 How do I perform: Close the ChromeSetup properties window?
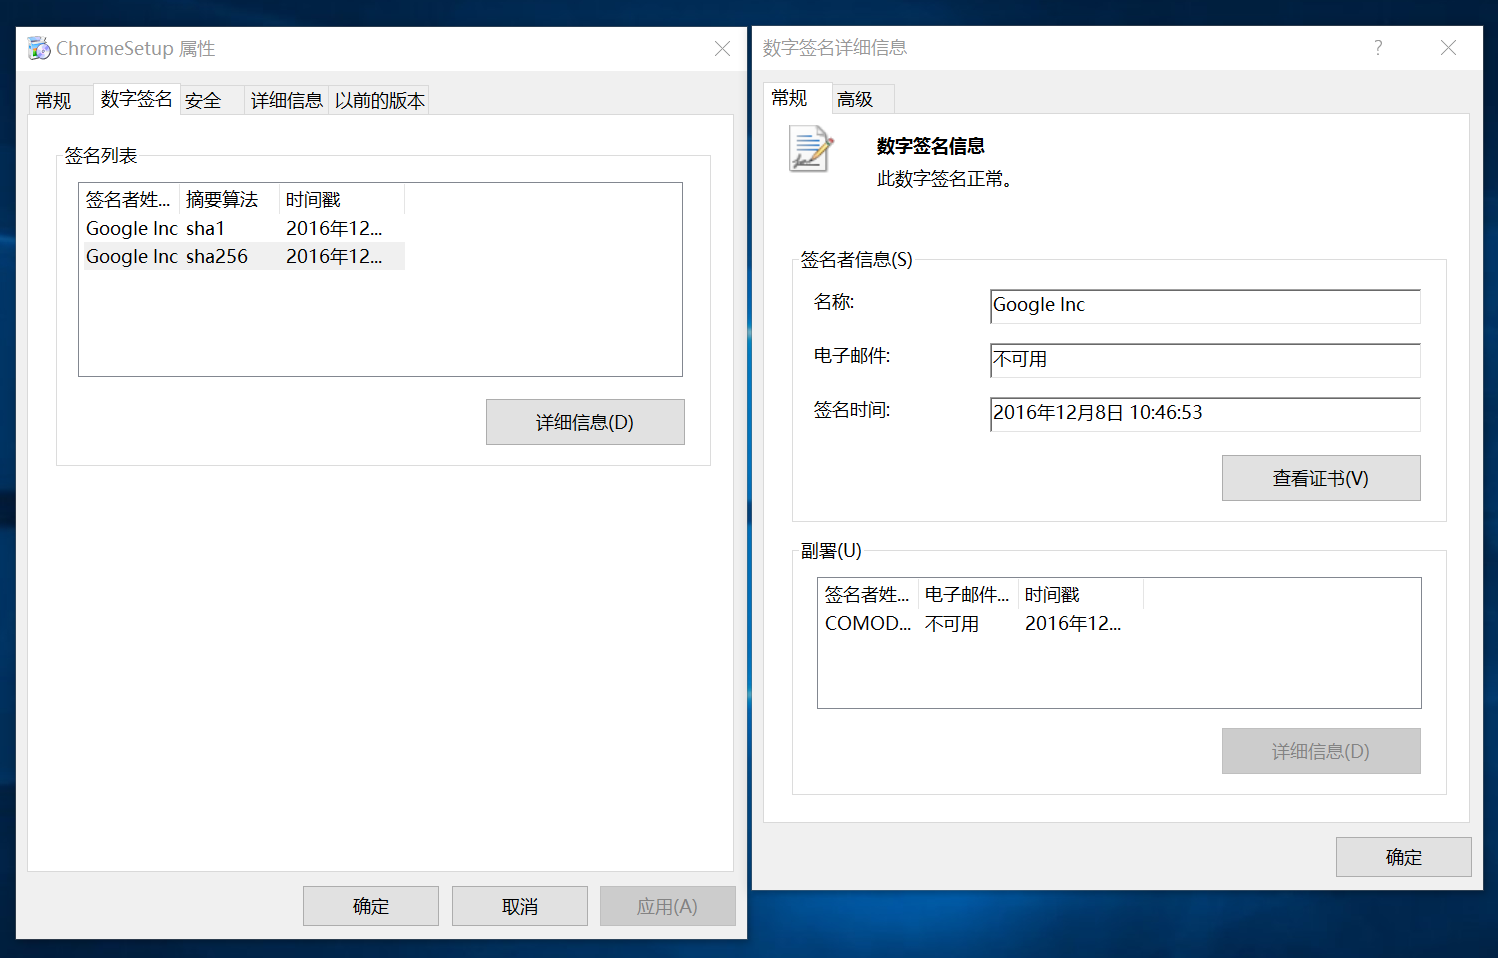(x=722, y=48)
